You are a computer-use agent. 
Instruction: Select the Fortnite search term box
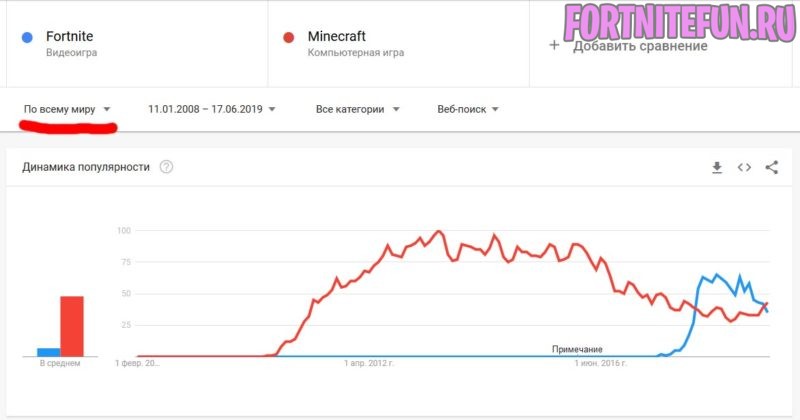pos(135,43)
